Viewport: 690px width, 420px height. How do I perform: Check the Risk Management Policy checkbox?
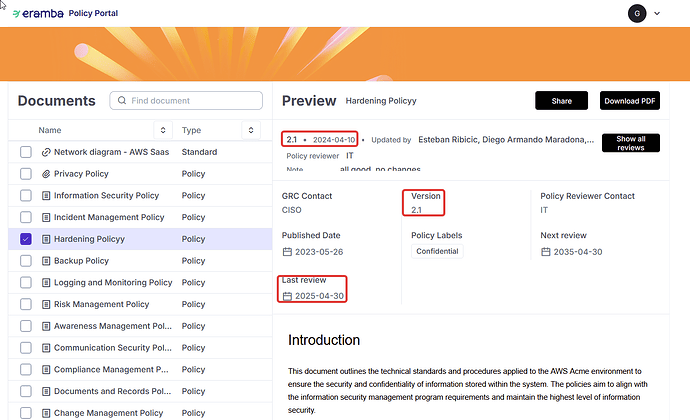26,304
